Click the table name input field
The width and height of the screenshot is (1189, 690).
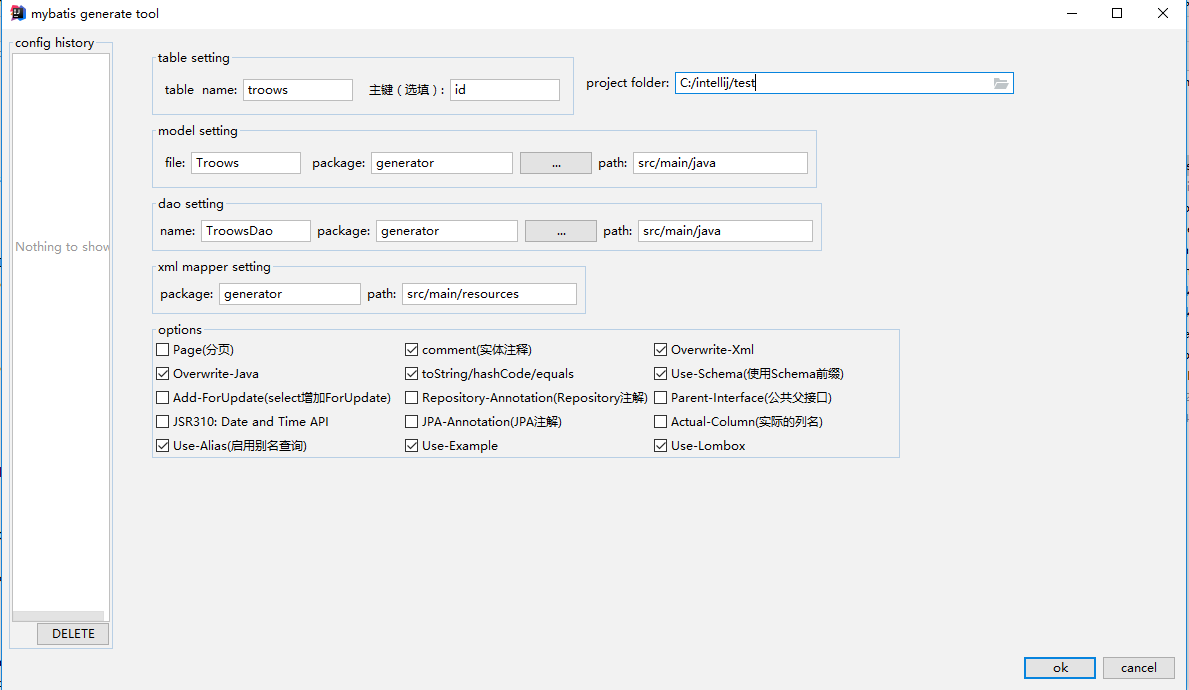(x=297, y=90)
